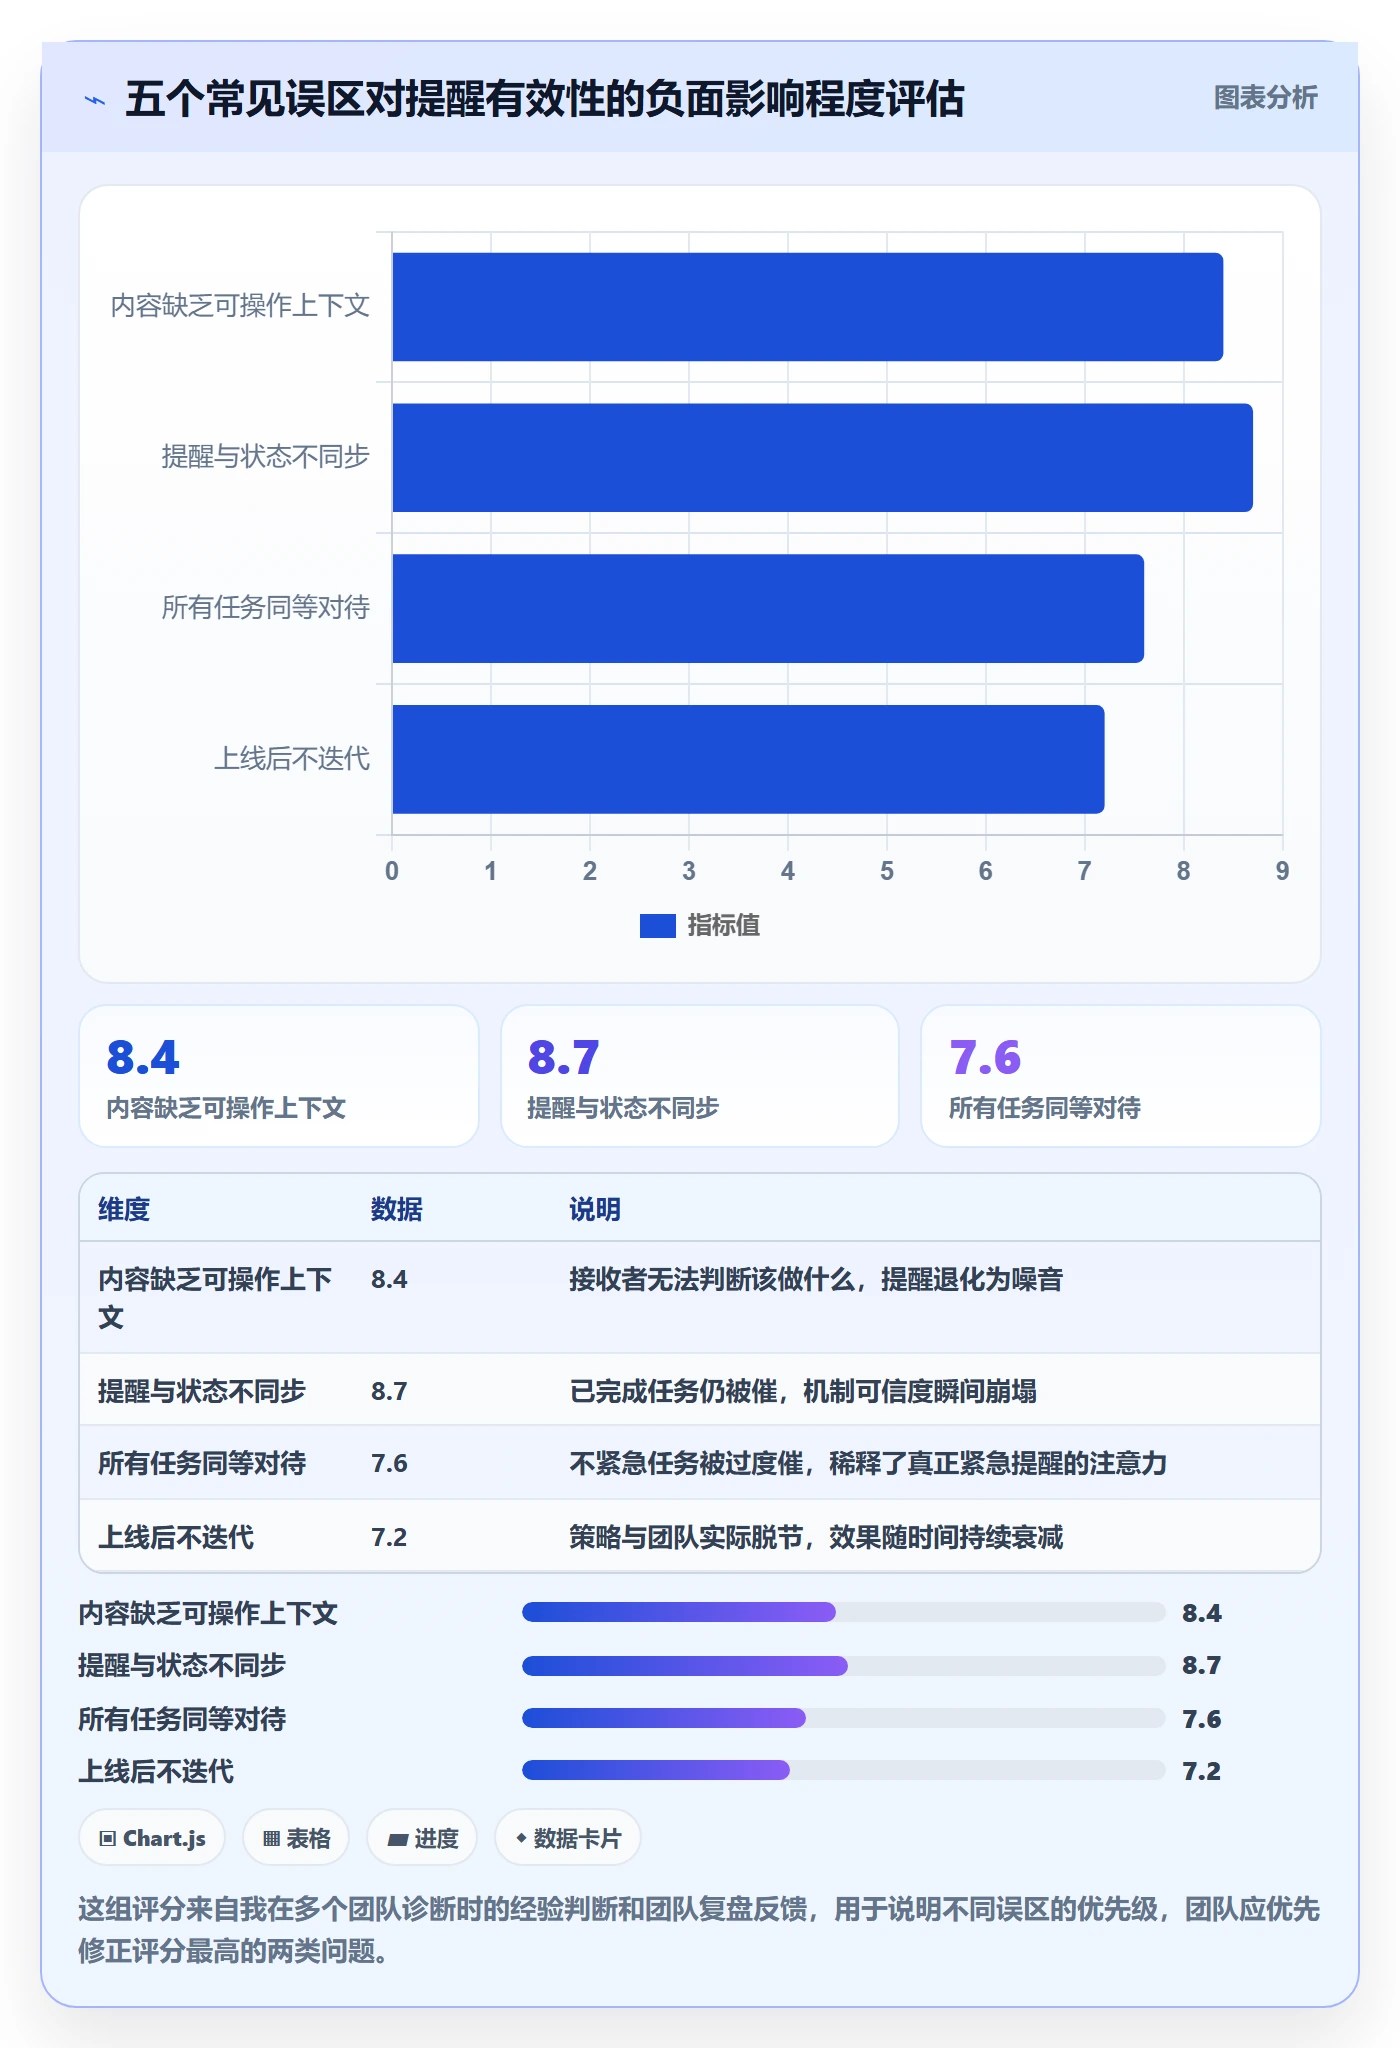Click the progress bar for 提醒与状态不同步
The width and height of the screenshot is (1400, 2048).
[844, 1665]
